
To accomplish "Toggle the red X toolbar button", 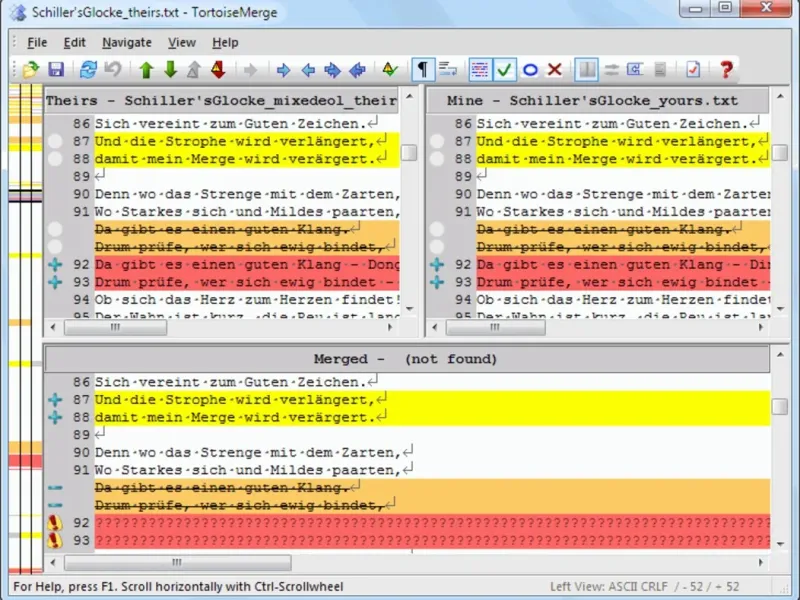I will [x=555, y=69].
